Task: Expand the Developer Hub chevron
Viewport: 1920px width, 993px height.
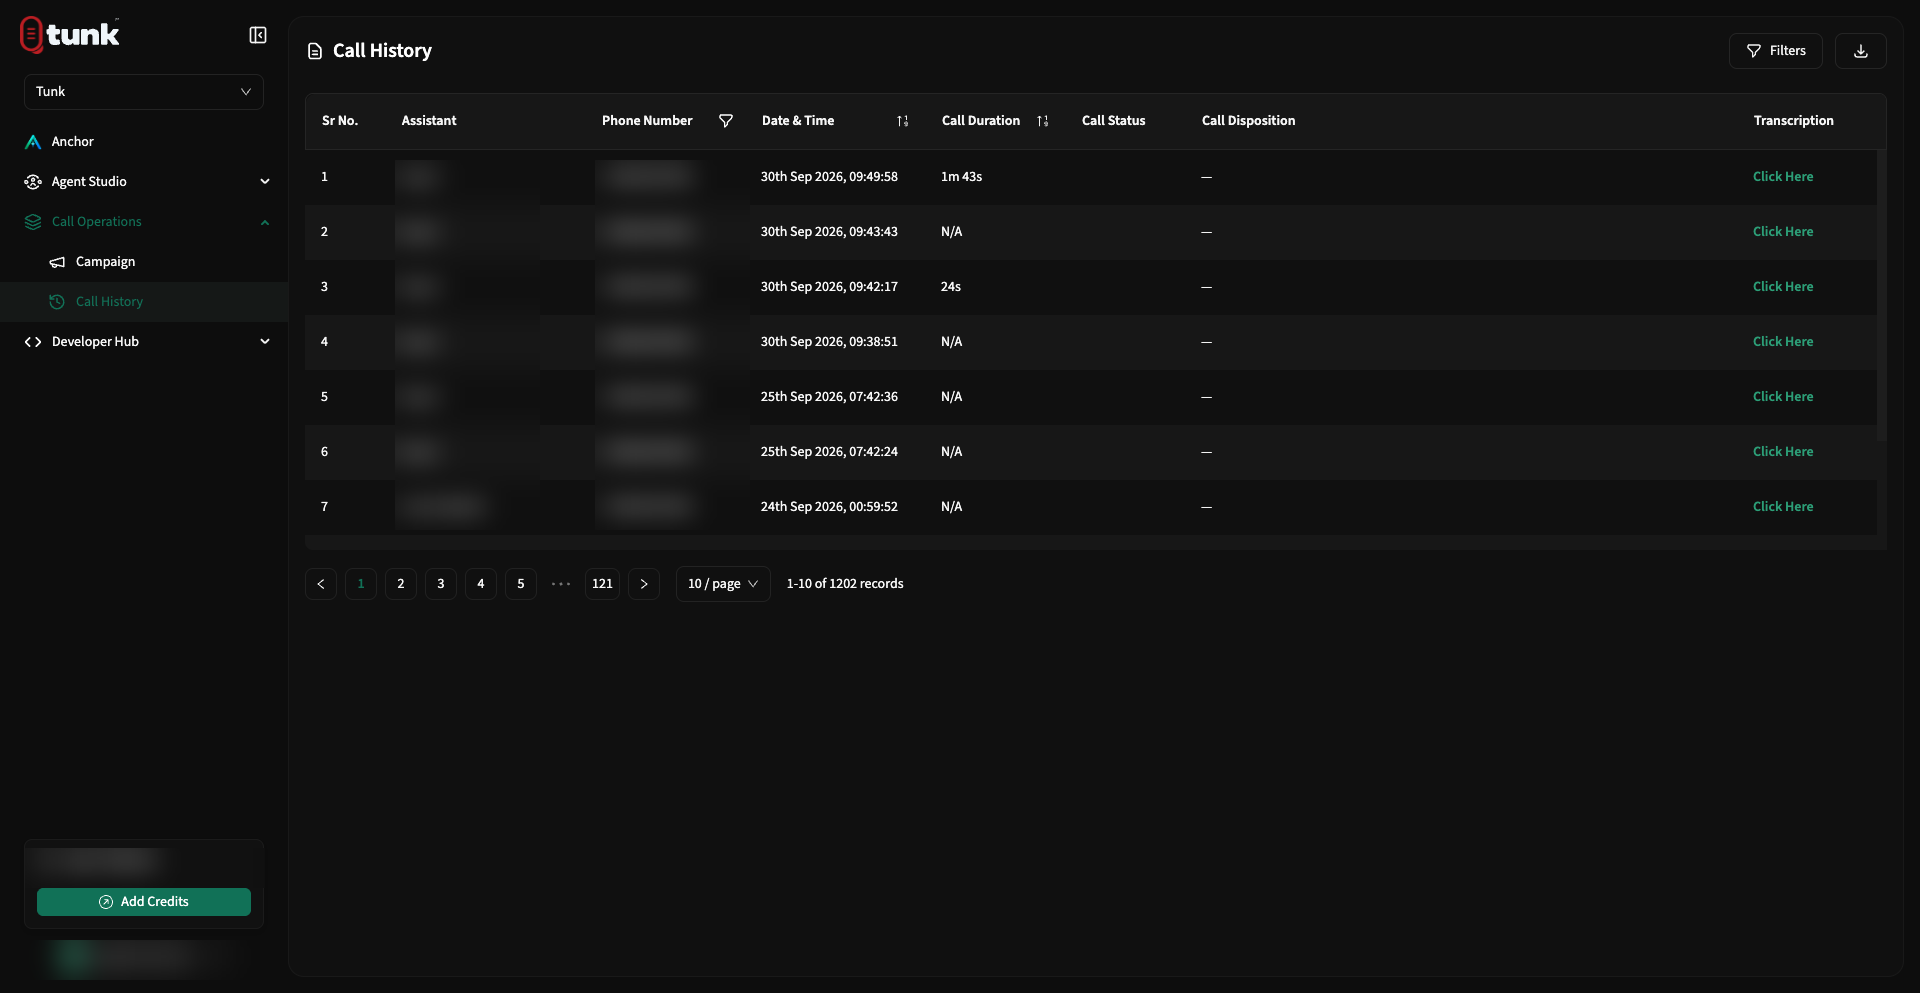Action: (x=265, y=342)
